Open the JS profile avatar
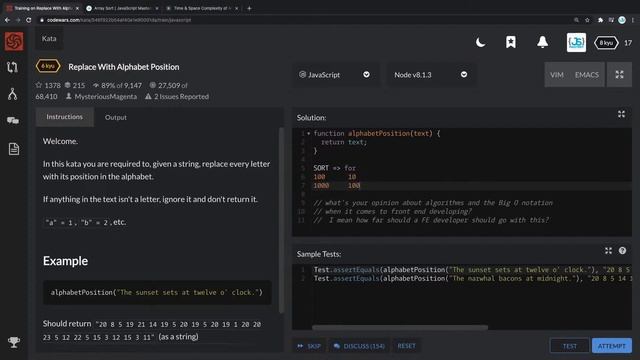The width and height of the screenshot is (640, 360). 576,42
